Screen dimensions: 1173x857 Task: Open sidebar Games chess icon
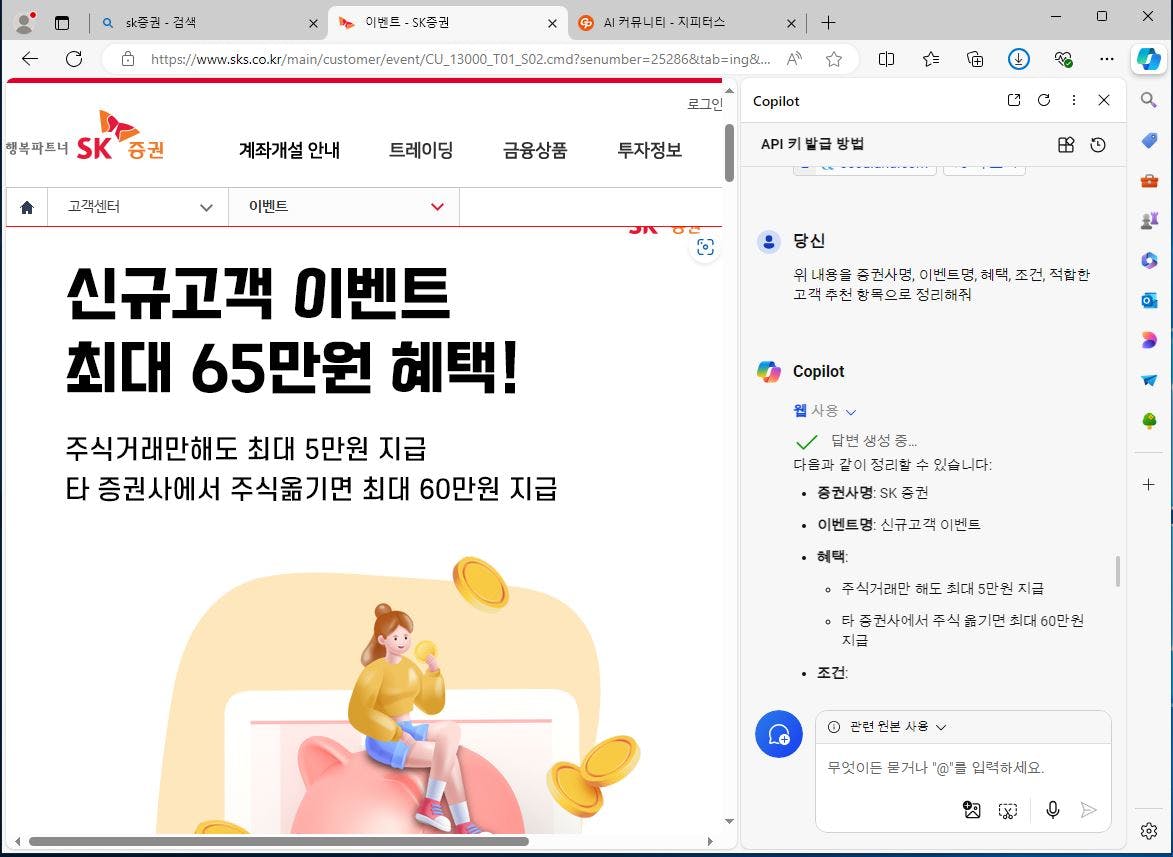point(1149,220)
